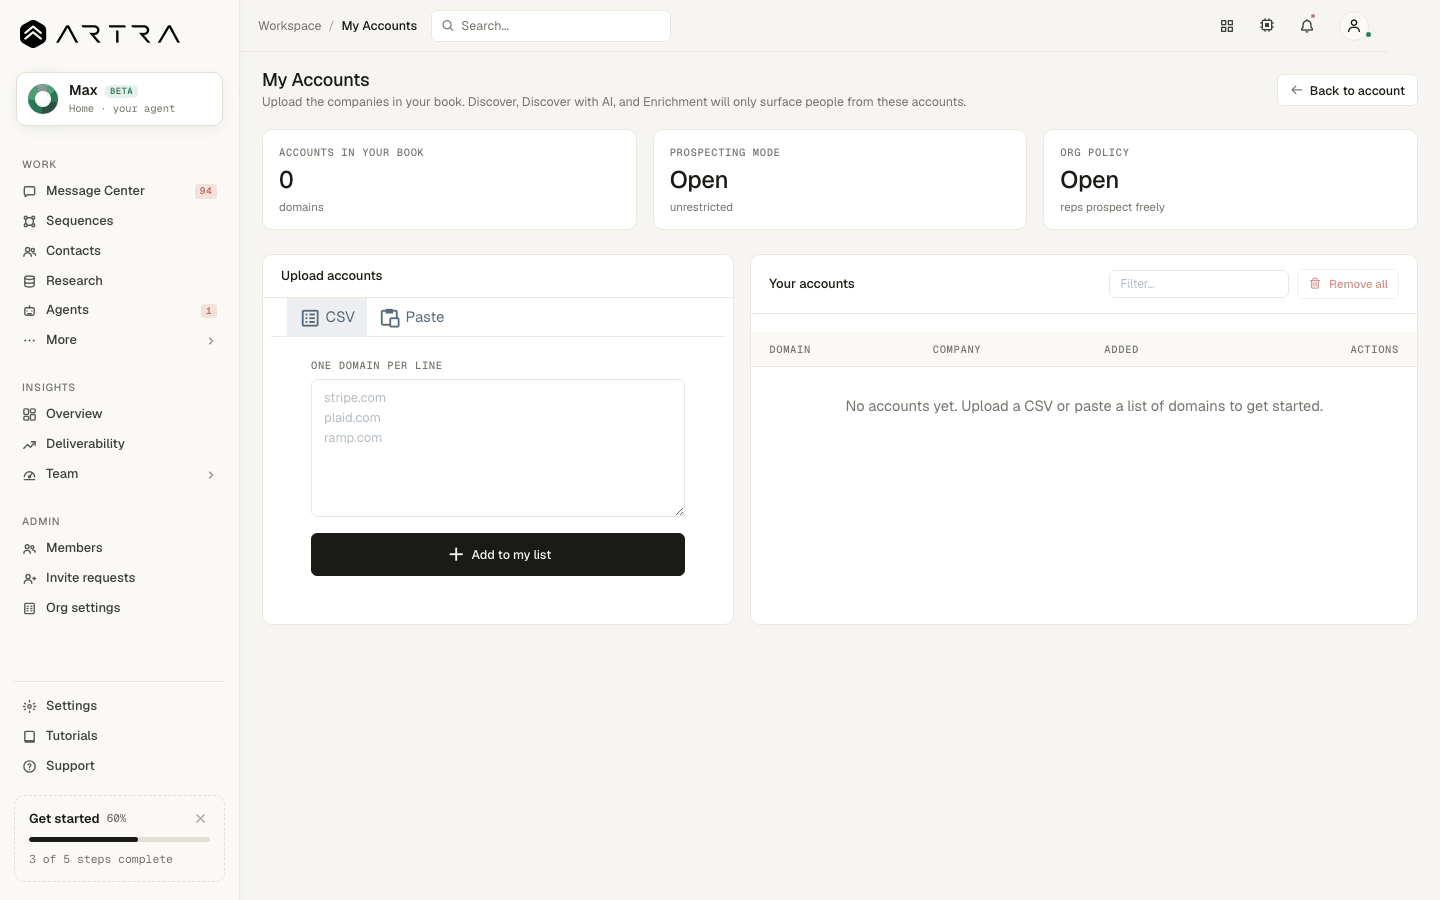This screenshot has width=1440, height=900.
Task: Click the Agents count badge 1
Action: click(209, 311)
